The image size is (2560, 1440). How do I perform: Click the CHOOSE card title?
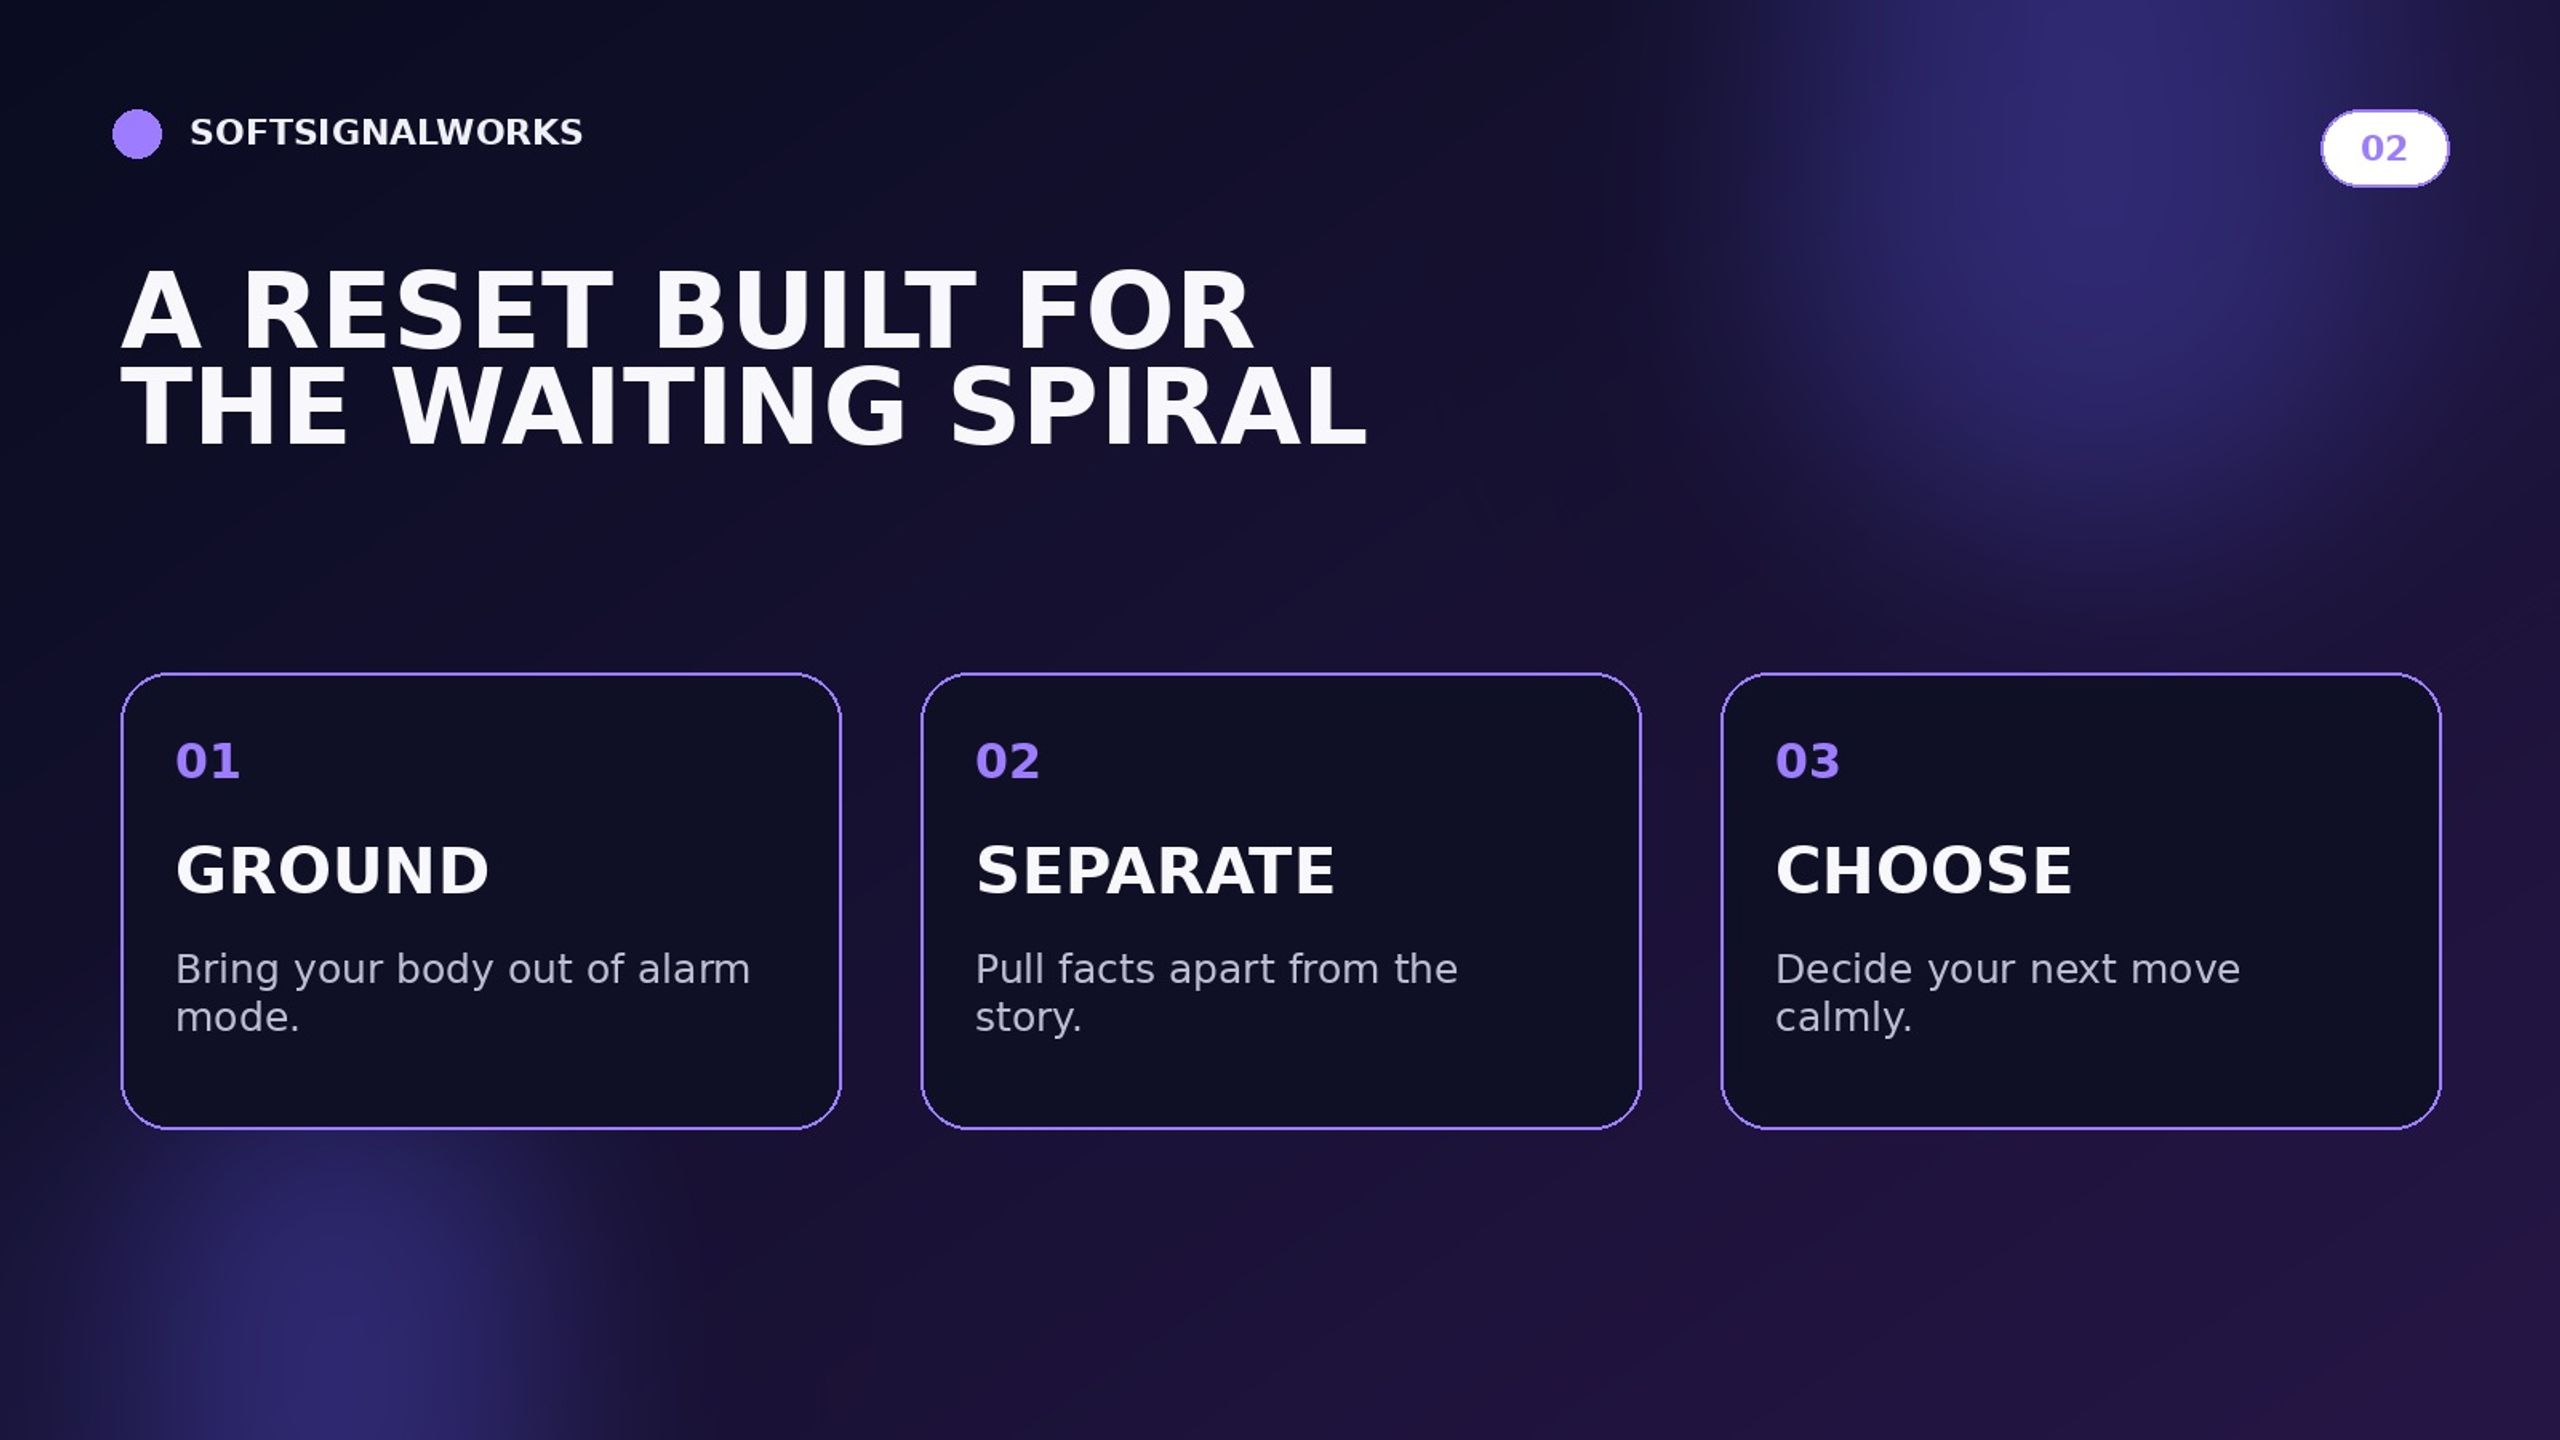point(1923,870)
